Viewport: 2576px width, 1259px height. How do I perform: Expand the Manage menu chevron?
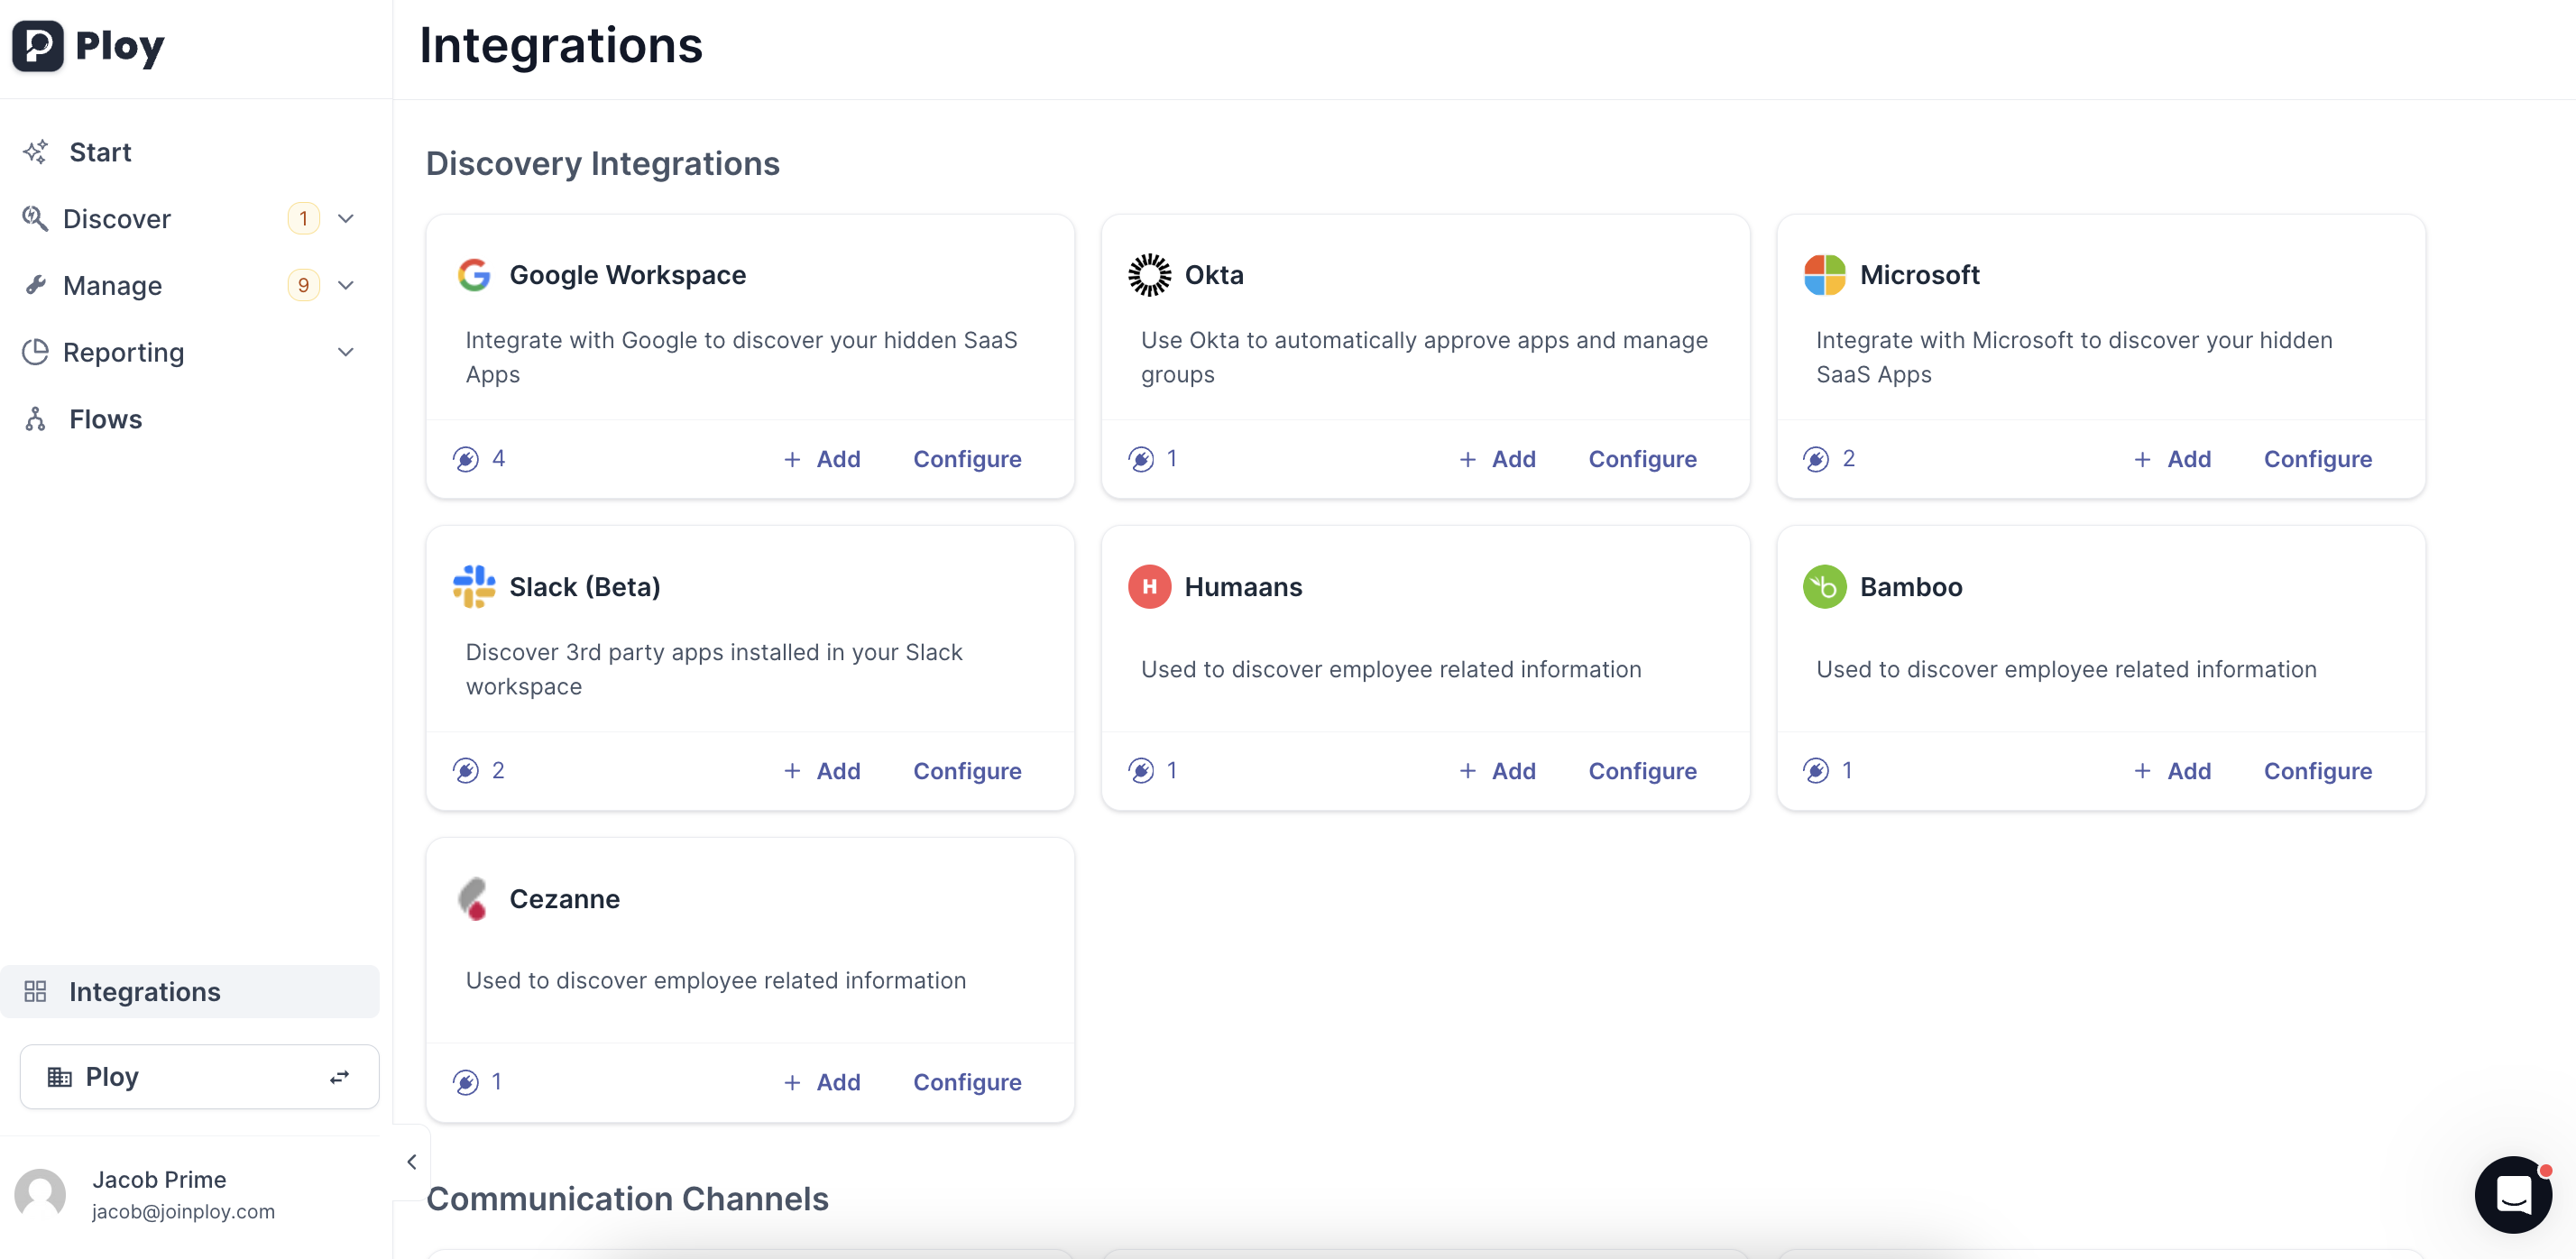(346, 285)
